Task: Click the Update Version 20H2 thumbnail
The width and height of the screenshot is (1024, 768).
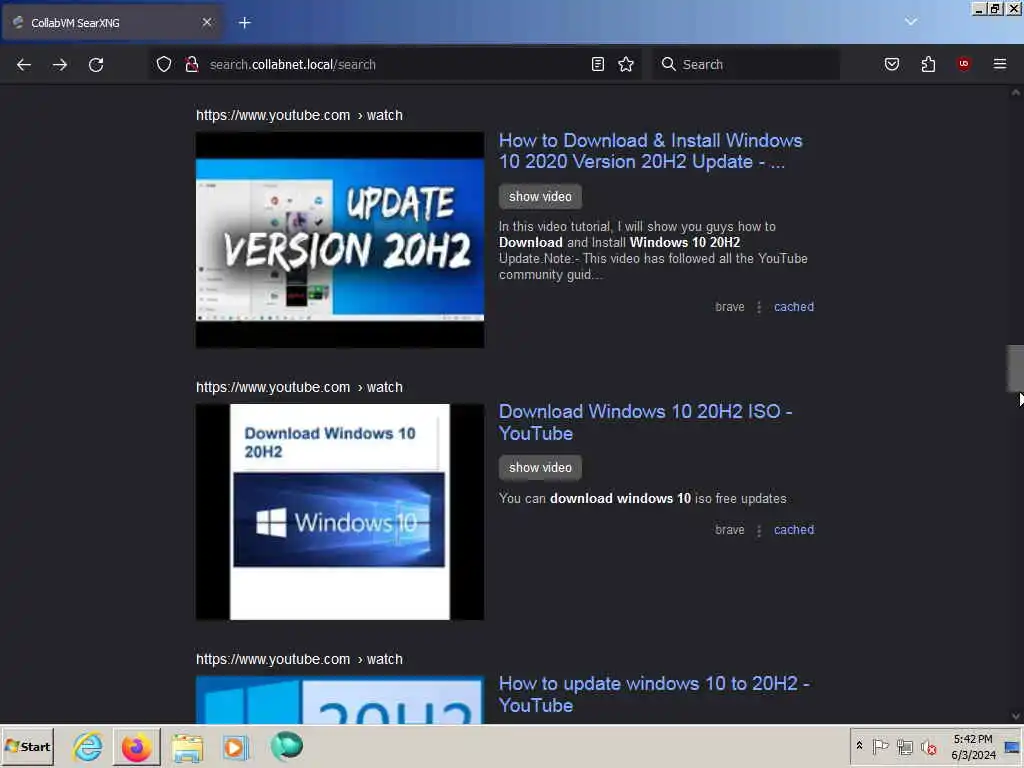Action: click(340, 240)
